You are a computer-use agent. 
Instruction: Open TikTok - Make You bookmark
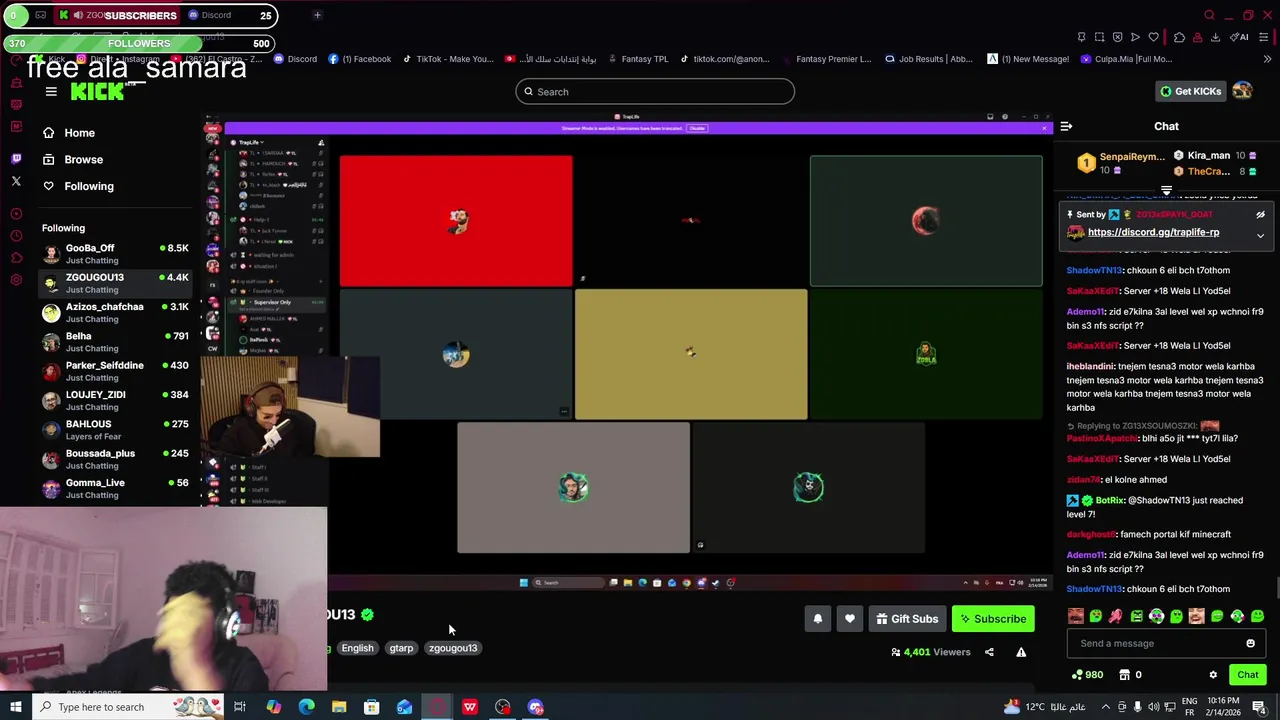coord(448,59)
